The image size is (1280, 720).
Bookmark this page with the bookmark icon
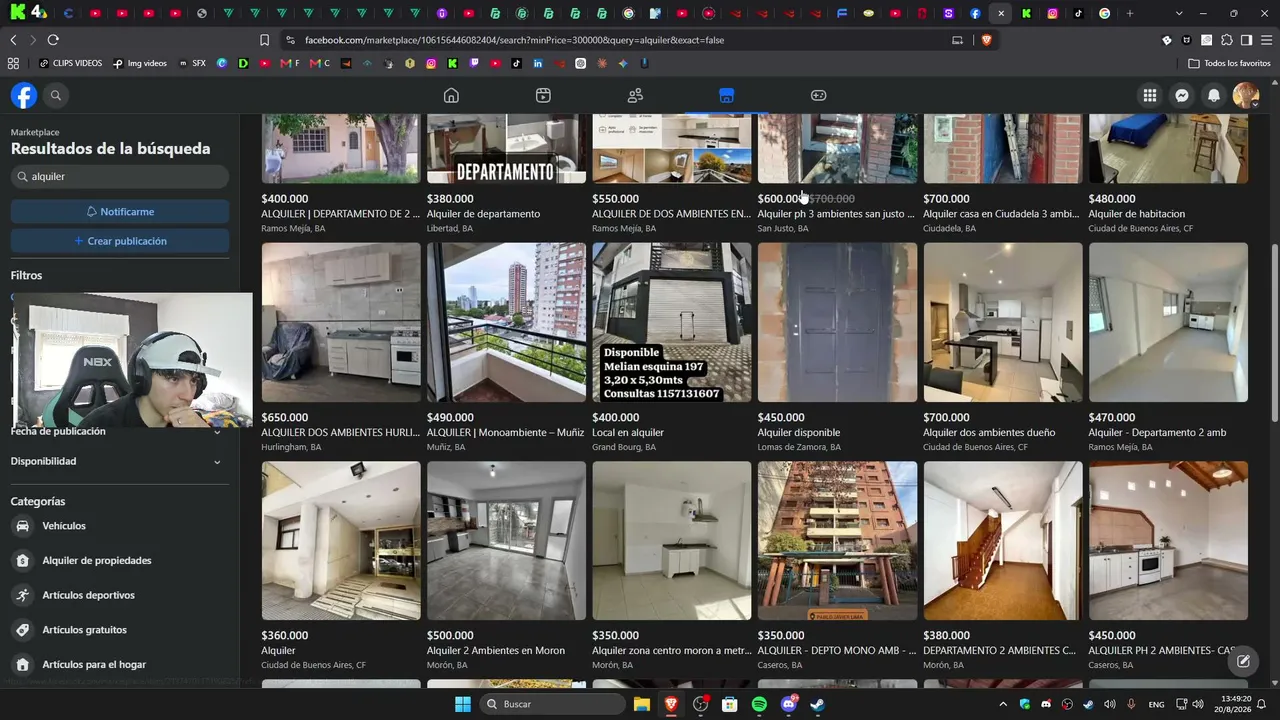point(264,40)
